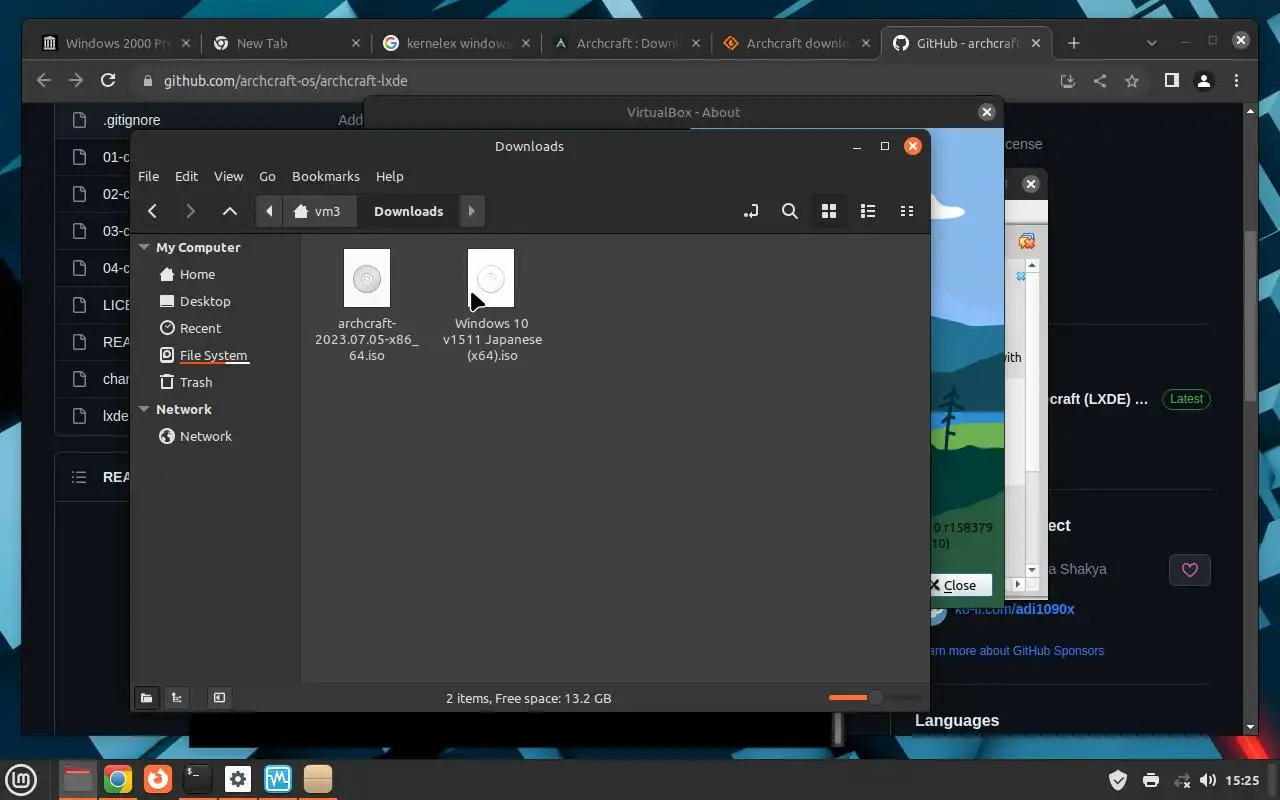Toggle location entry path button

point(751,211)
